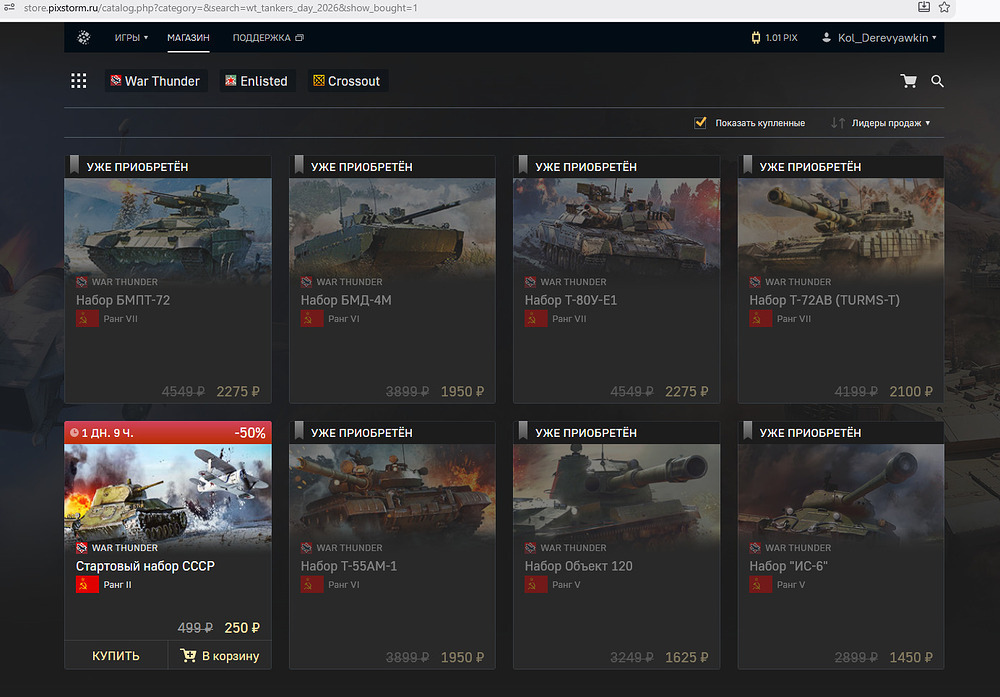Click the clock timer icon on discount banner

click(x=74, y=432)
